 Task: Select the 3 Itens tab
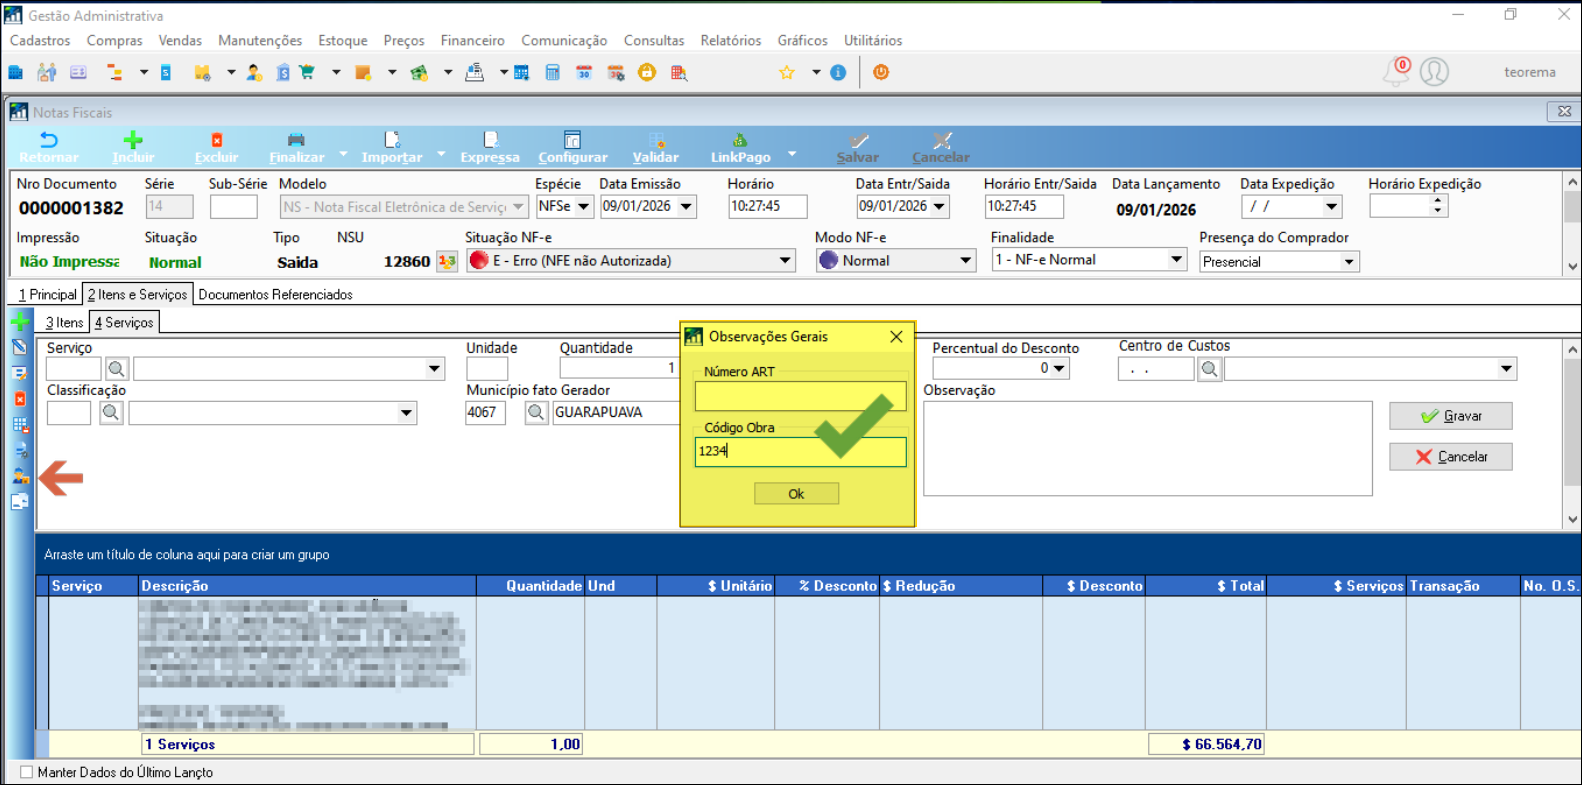[x=64, y=323]
